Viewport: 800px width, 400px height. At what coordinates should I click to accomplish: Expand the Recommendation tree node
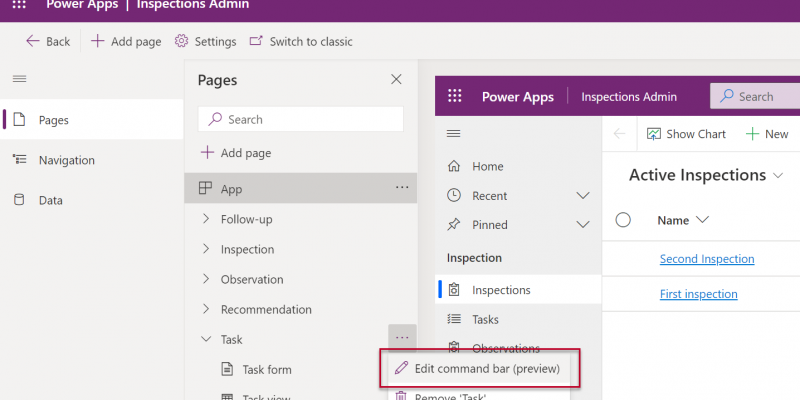coord(206,309)
